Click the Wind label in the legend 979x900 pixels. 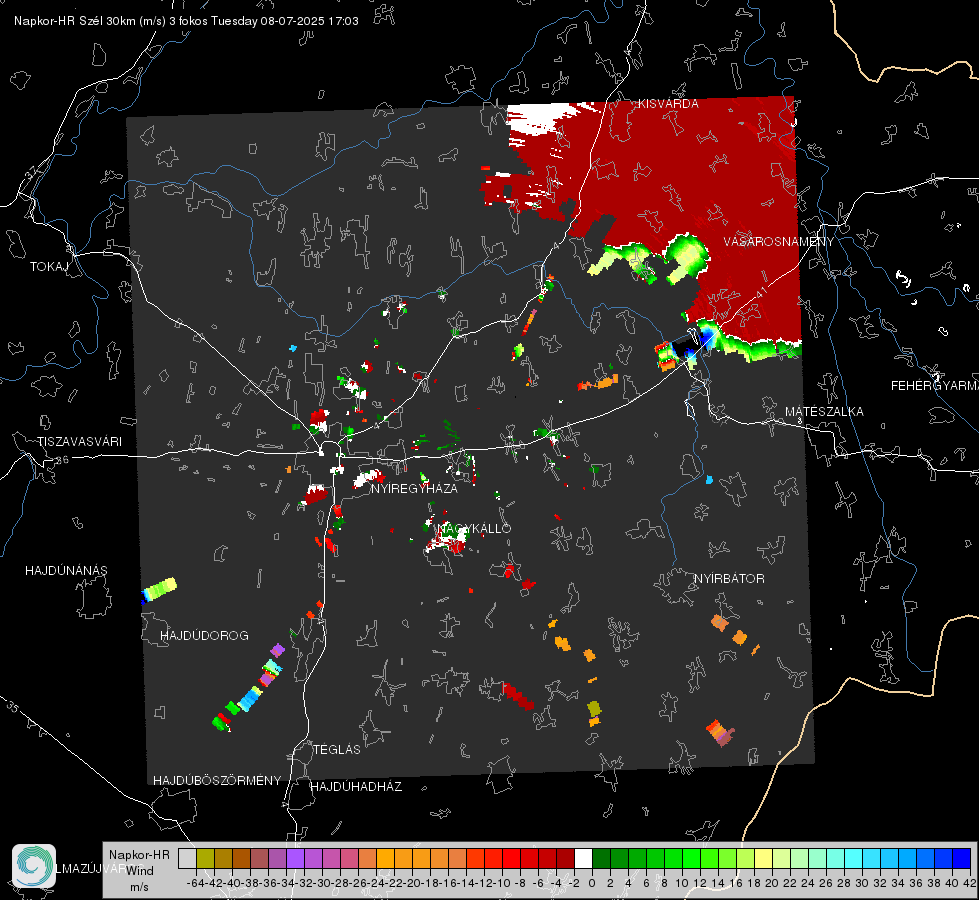[140, 871]
